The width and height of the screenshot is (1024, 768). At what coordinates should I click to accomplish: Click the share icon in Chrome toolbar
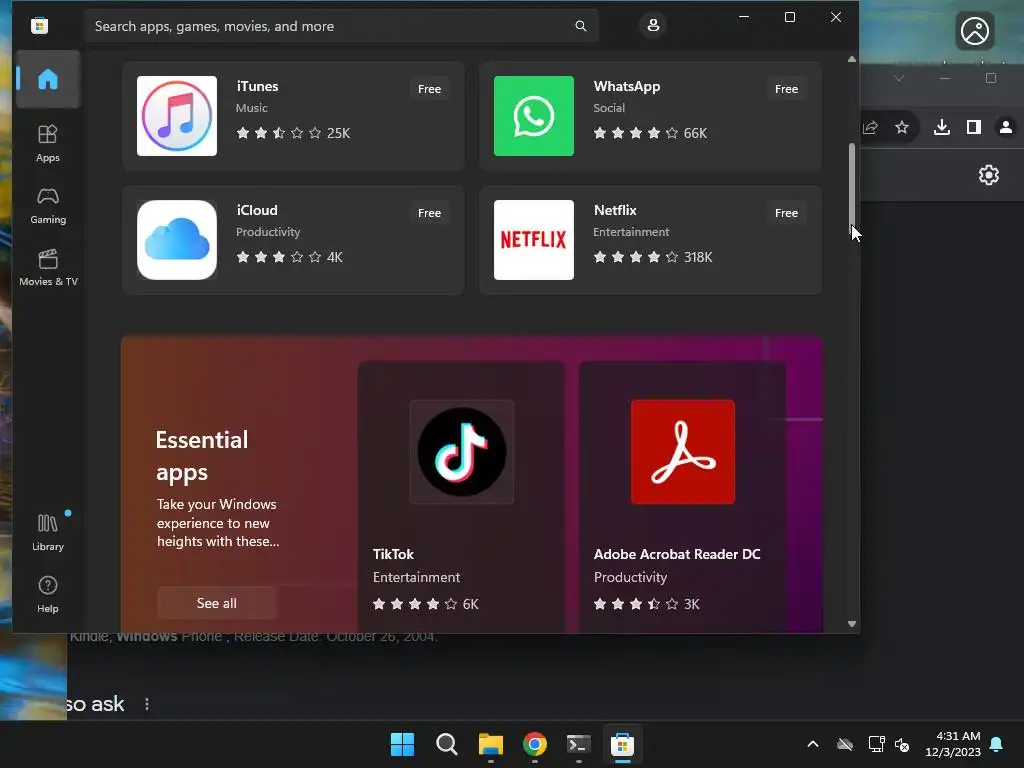coord(871,127)
